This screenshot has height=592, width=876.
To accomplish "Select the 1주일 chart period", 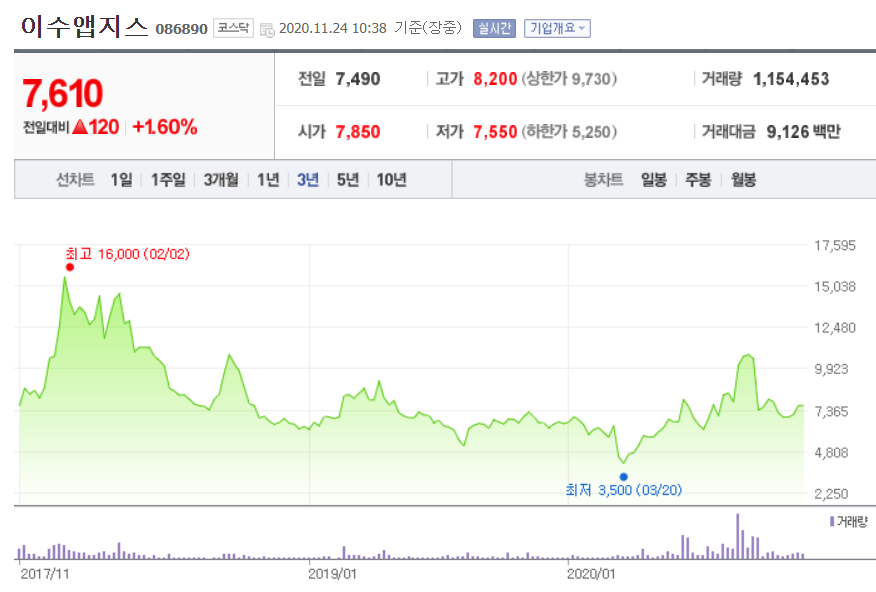I will [x=168, y=180].
